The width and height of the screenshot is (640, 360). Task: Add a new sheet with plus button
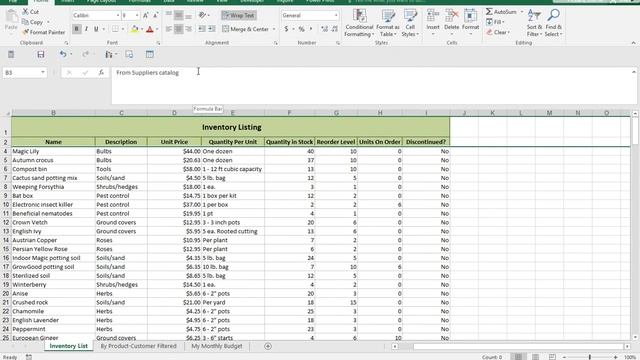tap(268, 346)
